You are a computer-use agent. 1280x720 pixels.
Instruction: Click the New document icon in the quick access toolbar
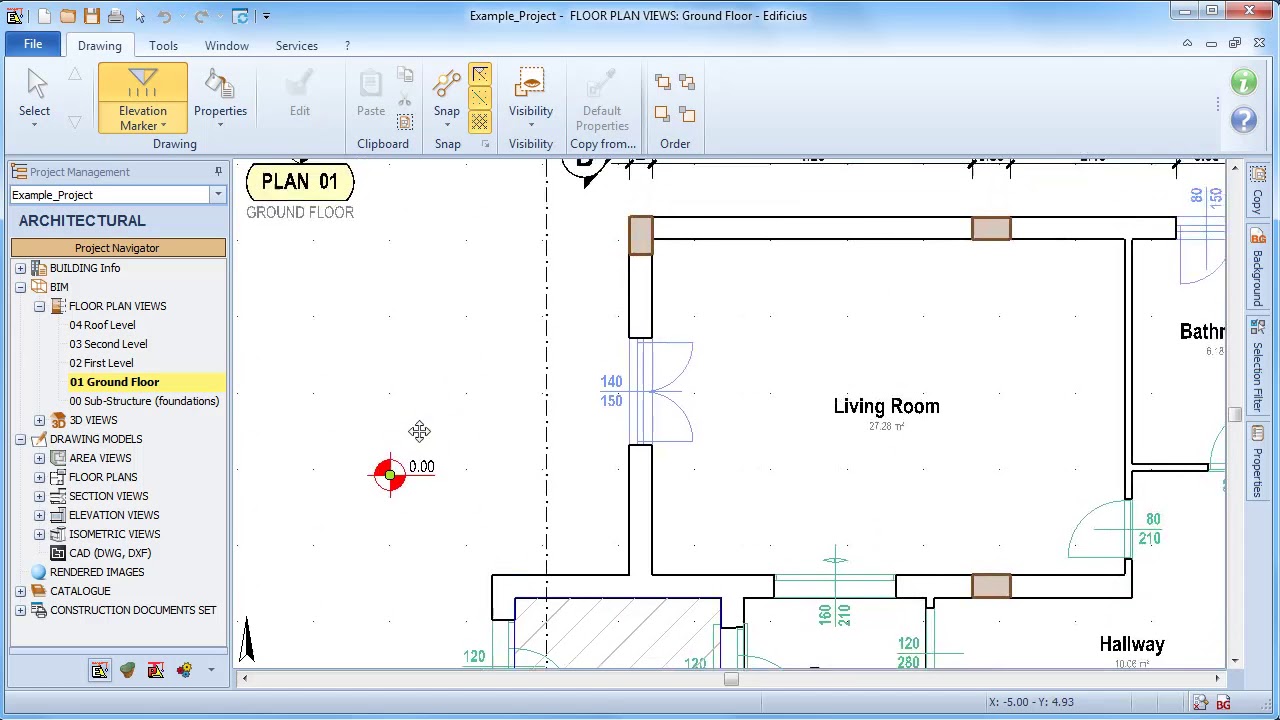click(44, 16)
